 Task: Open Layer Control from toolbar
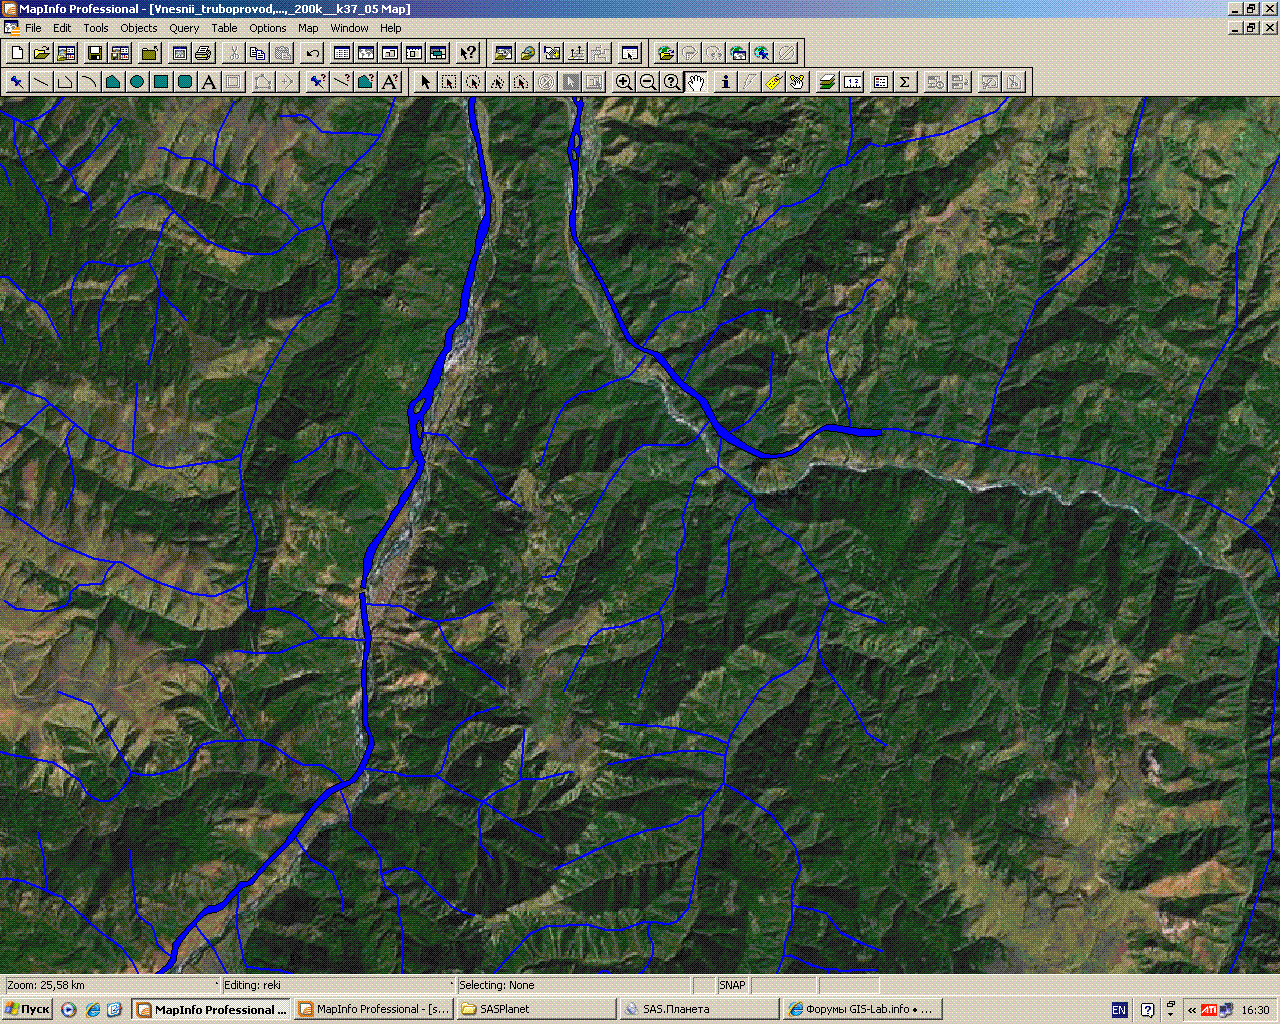click(x=827, y=82)
